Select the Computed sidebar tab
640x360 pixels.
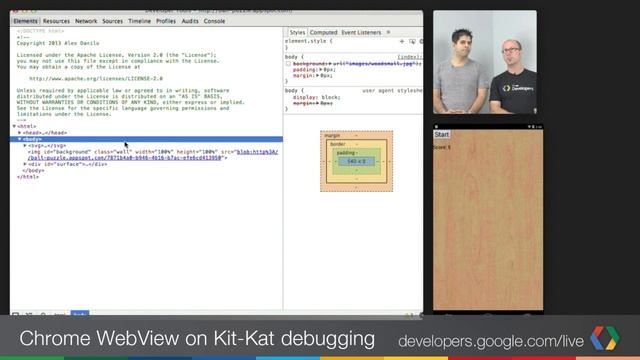pyautogui.click(x=323, y=32)
